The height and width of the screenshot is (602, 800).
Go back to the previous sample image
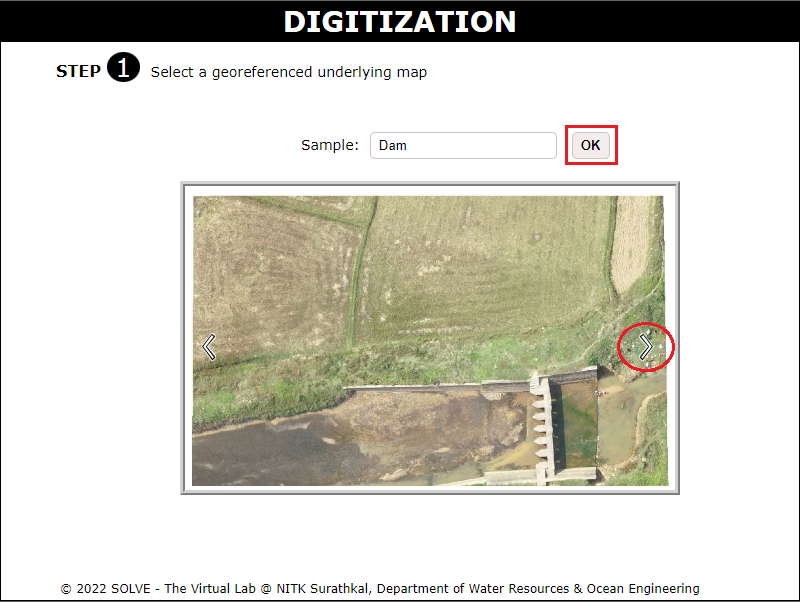coord(209,347)
